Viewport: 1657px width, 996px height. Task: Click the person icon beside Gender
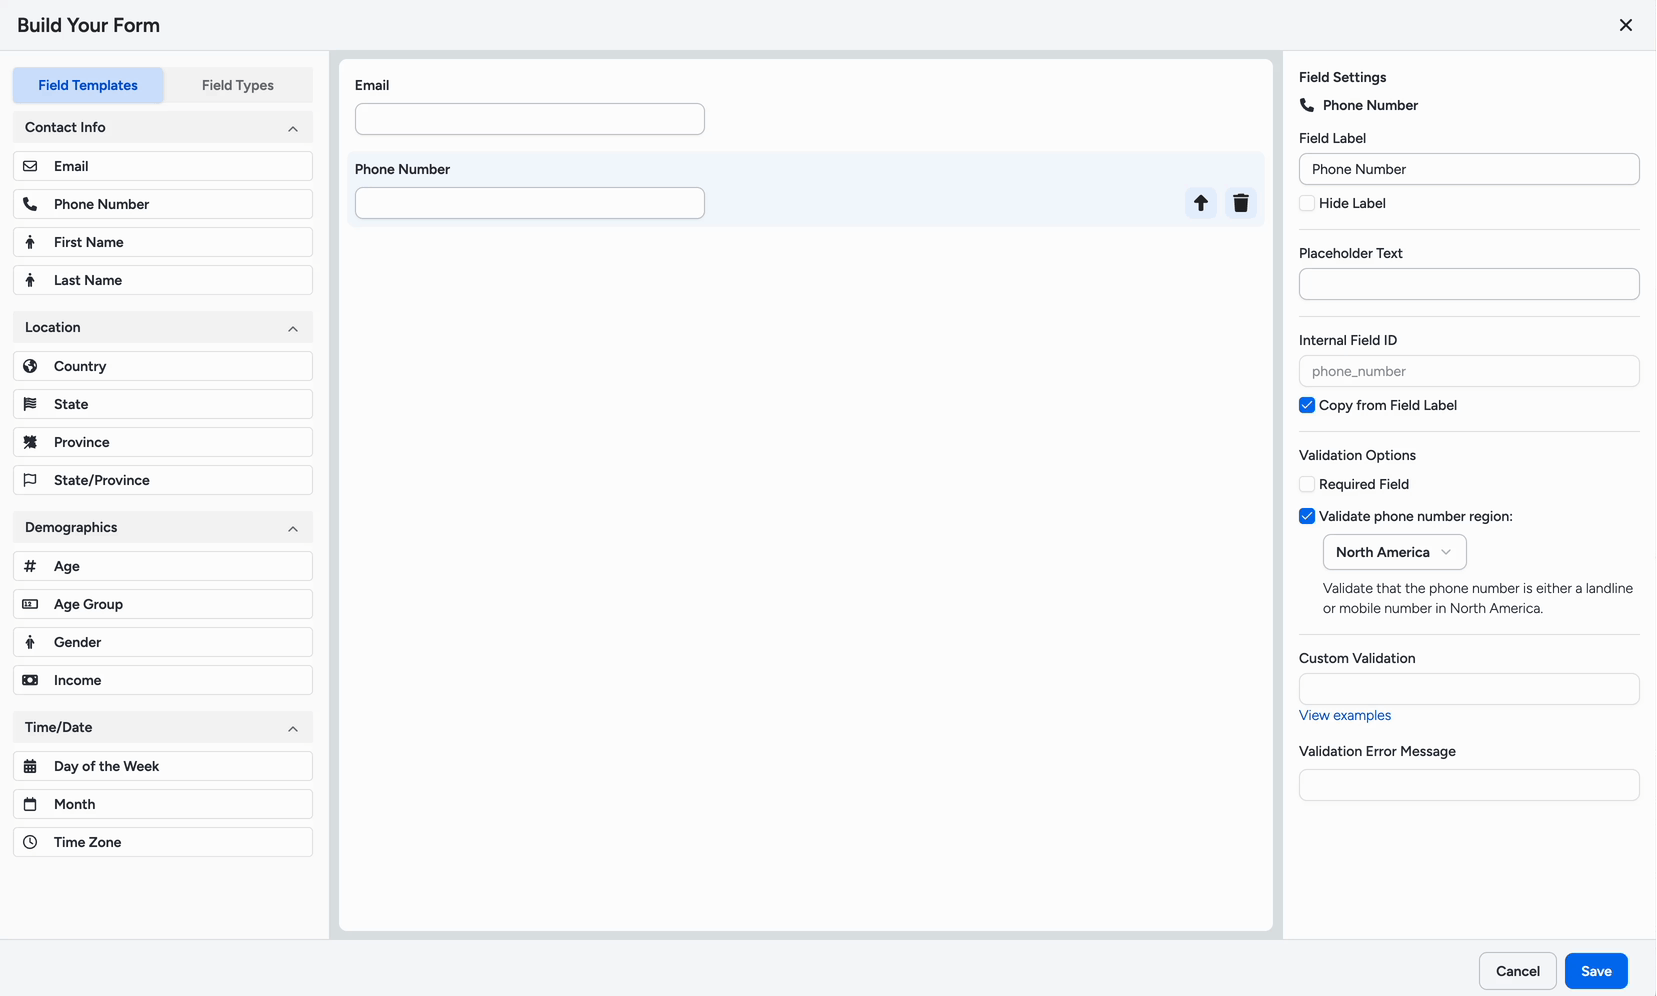pos(30,642)
